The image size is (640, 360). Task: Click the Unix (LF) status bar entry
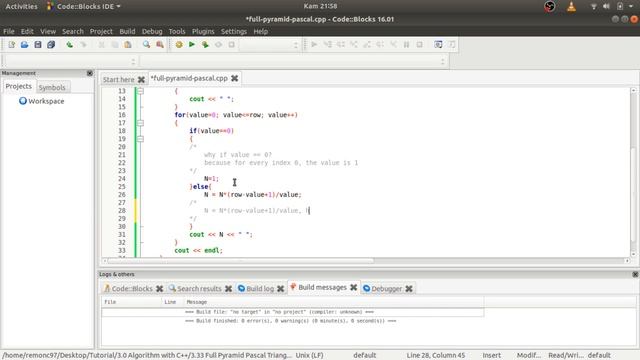(309, 355)
